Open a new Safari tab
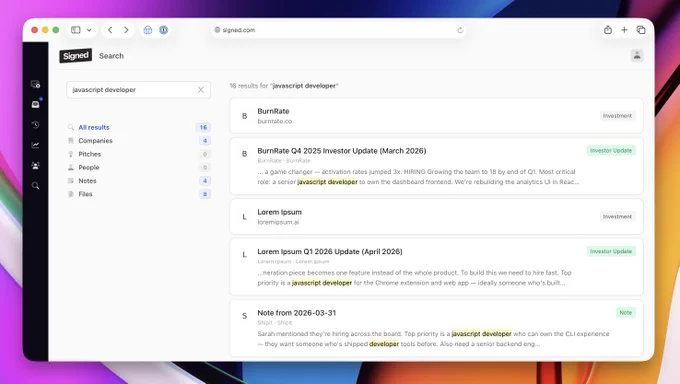Image resolution: width=680 pixels, height=384 pixels. [x=624, y=30]
